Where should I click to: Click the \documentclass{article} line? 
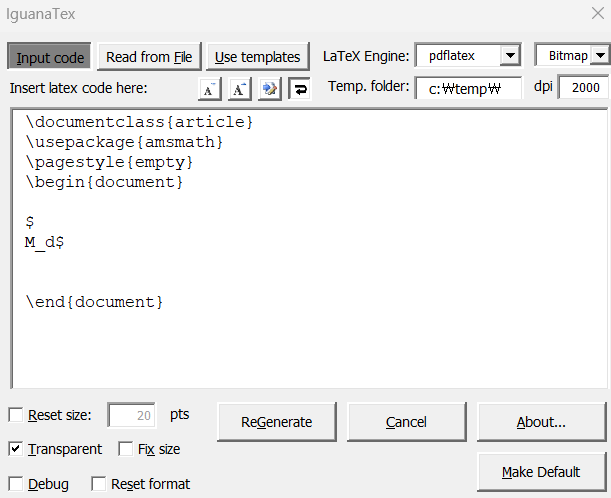point(139,122)
